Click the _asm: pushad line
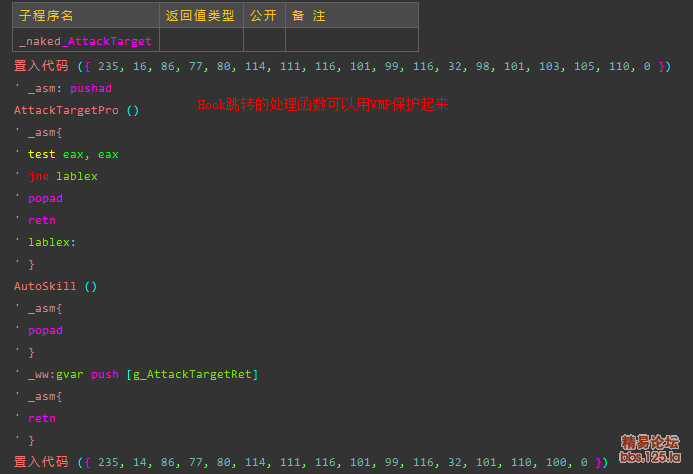693x474 pixels. point(69,88)
